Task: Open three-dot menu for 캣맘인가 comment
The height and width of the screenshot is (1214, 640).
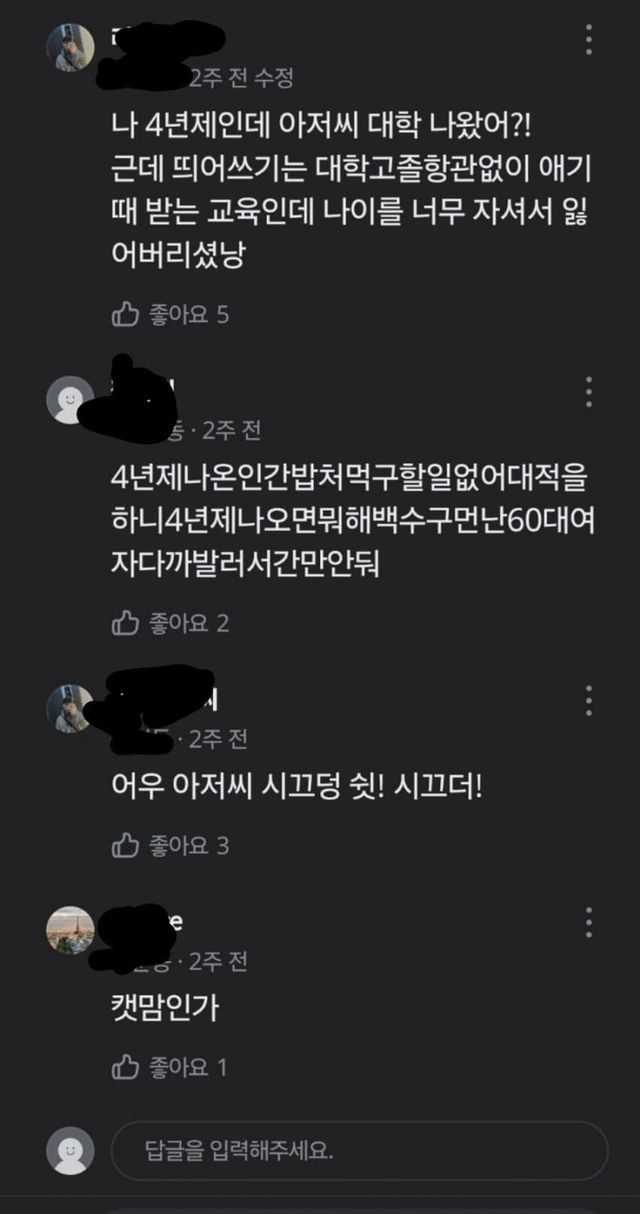Action: (x=589, y=922)
